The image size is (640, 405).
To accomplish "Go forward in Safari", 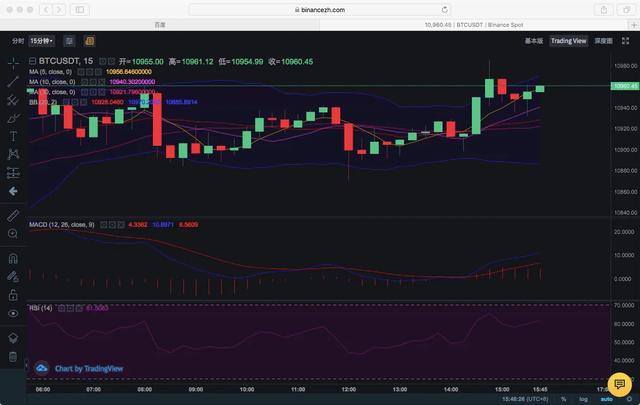I will tap(59, 10).
